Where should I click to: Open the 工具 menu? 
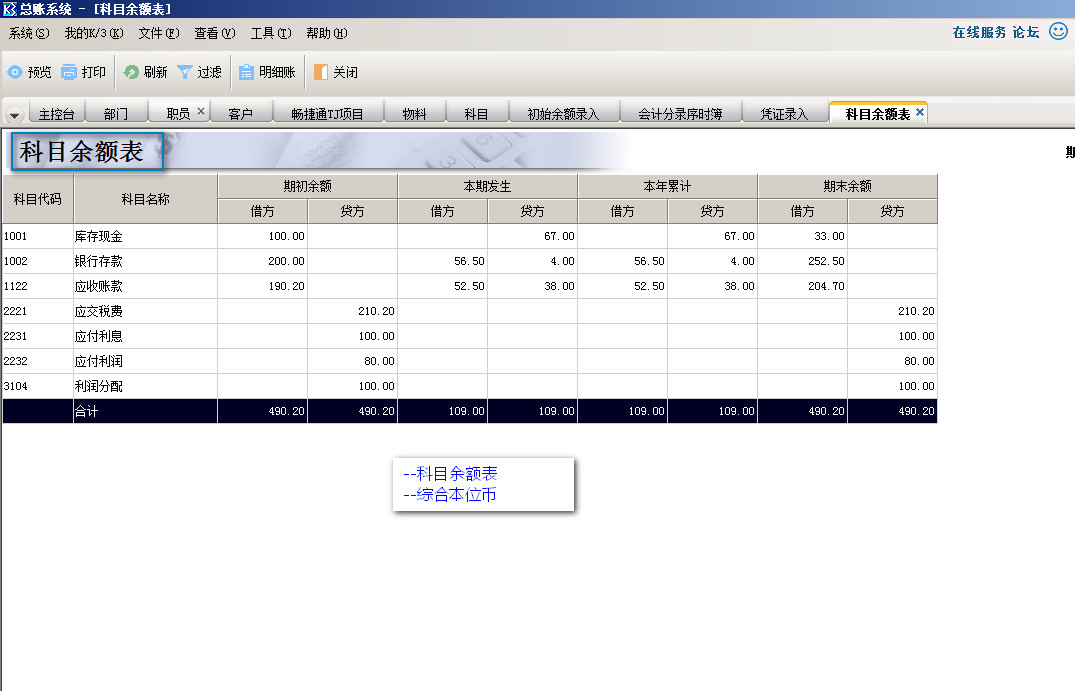pyautogui.click(x=270, y=33)
